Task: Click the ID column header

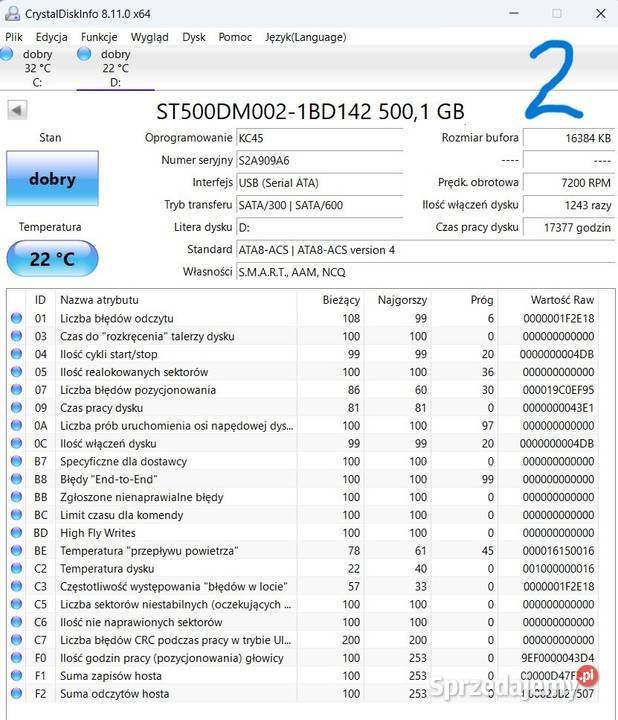Action: pyautogui.click(x=40, y=300)
